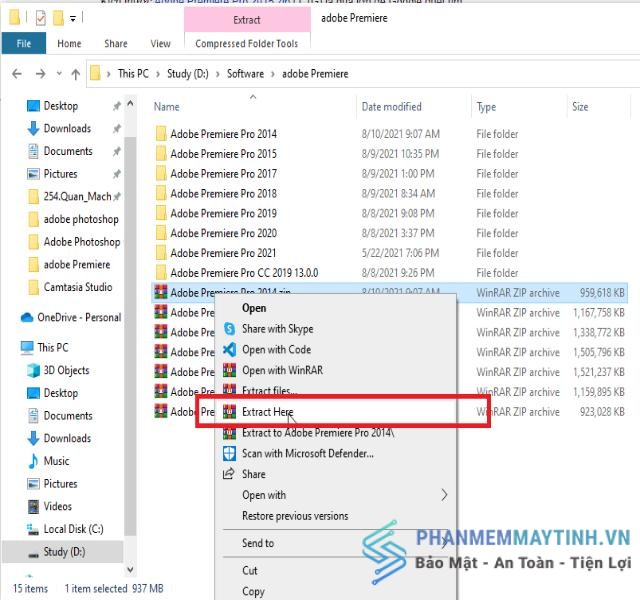Choose Restore previous versions
This screenshot has height=600, width=640.
pos(295,516)
